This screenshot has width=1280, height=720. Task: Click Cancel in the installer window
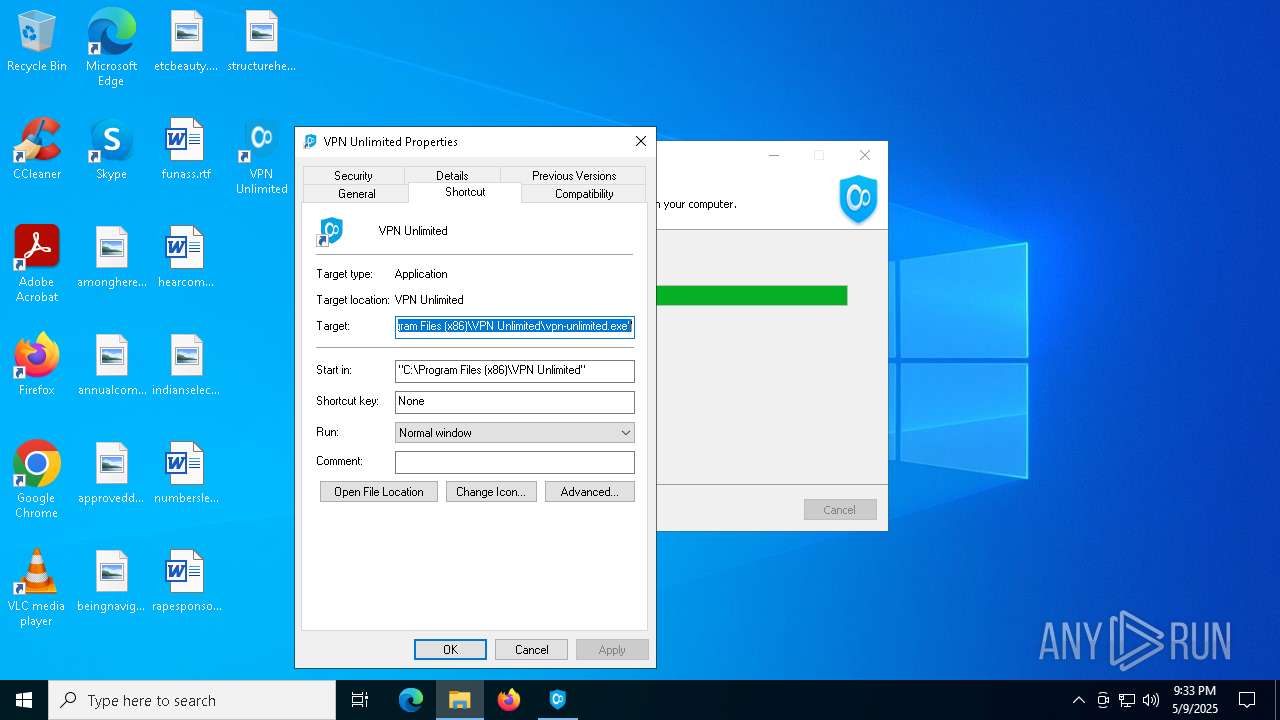[840, 510]
